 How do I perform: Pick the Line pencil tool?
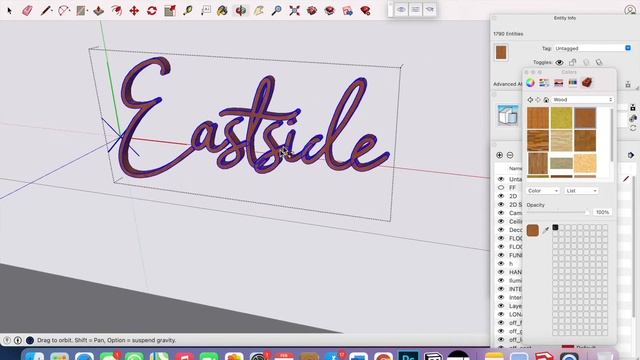click(45, 11)
